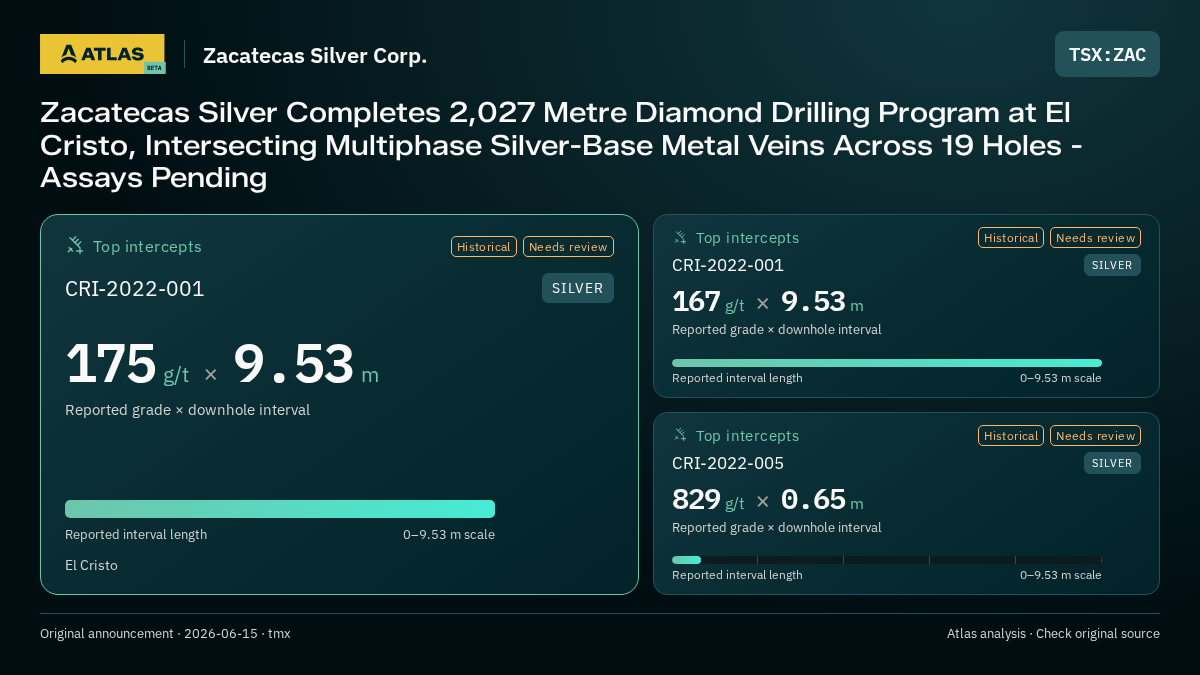The height and width of the screenshot is (675, 1200).
Task: Click the CRI-2022-005 hole ID
Action: [x=728, y=463]
